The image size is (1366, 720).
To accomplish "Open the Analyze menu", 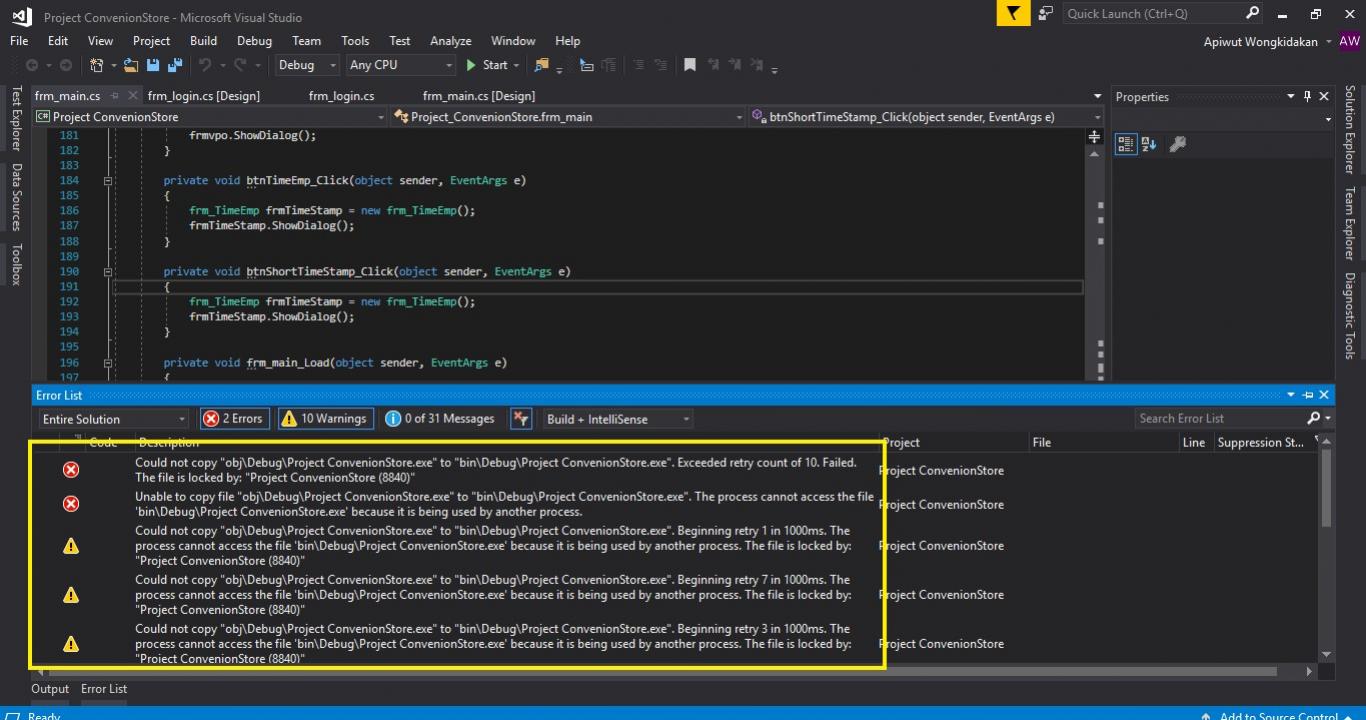I will [x=450, y=41].
